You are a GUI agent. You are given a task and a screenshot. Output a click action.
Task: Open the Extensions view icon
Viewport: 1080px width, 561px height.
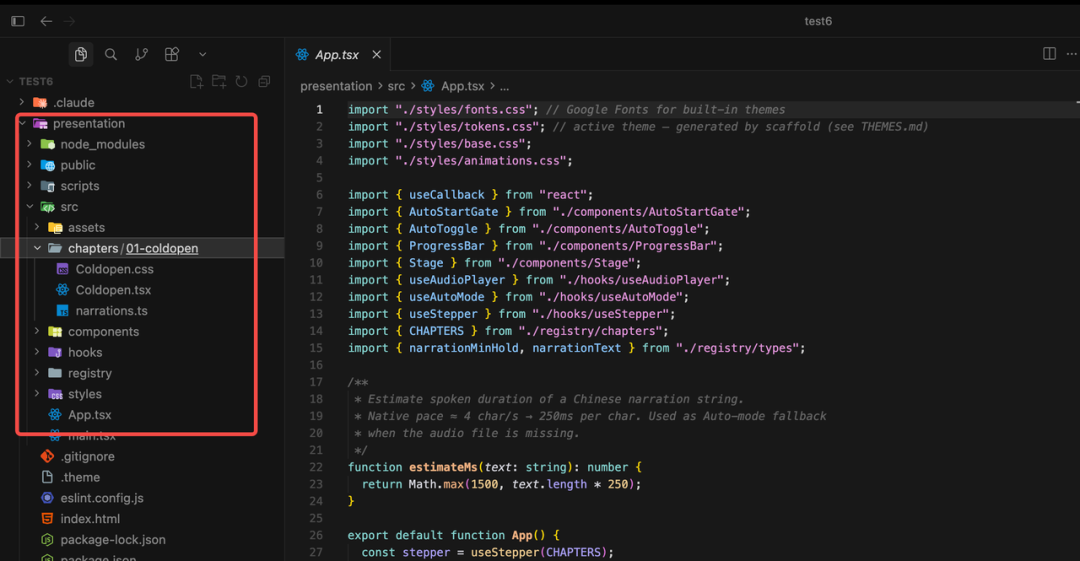(x=172, y=54)
